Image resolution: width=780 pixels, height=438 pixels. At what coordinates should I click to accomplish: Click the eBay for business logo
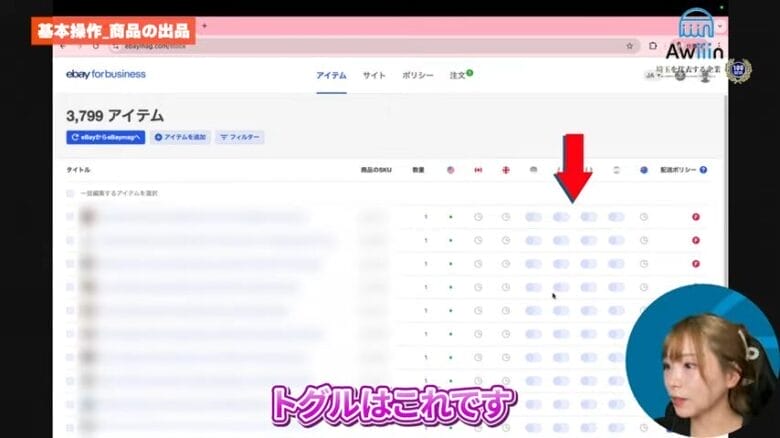click(x=105, y=74)
